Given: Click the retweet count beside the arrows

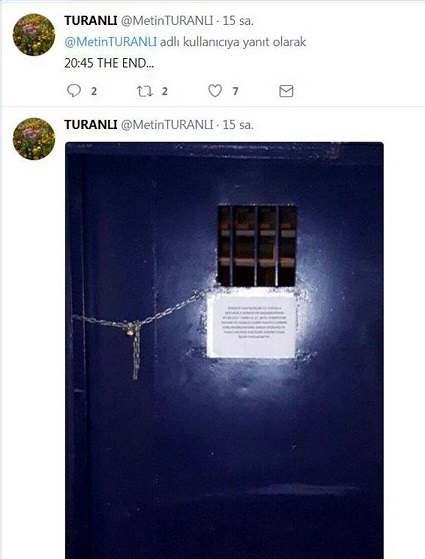Looking at the screenshot, I should pos(164,92).
